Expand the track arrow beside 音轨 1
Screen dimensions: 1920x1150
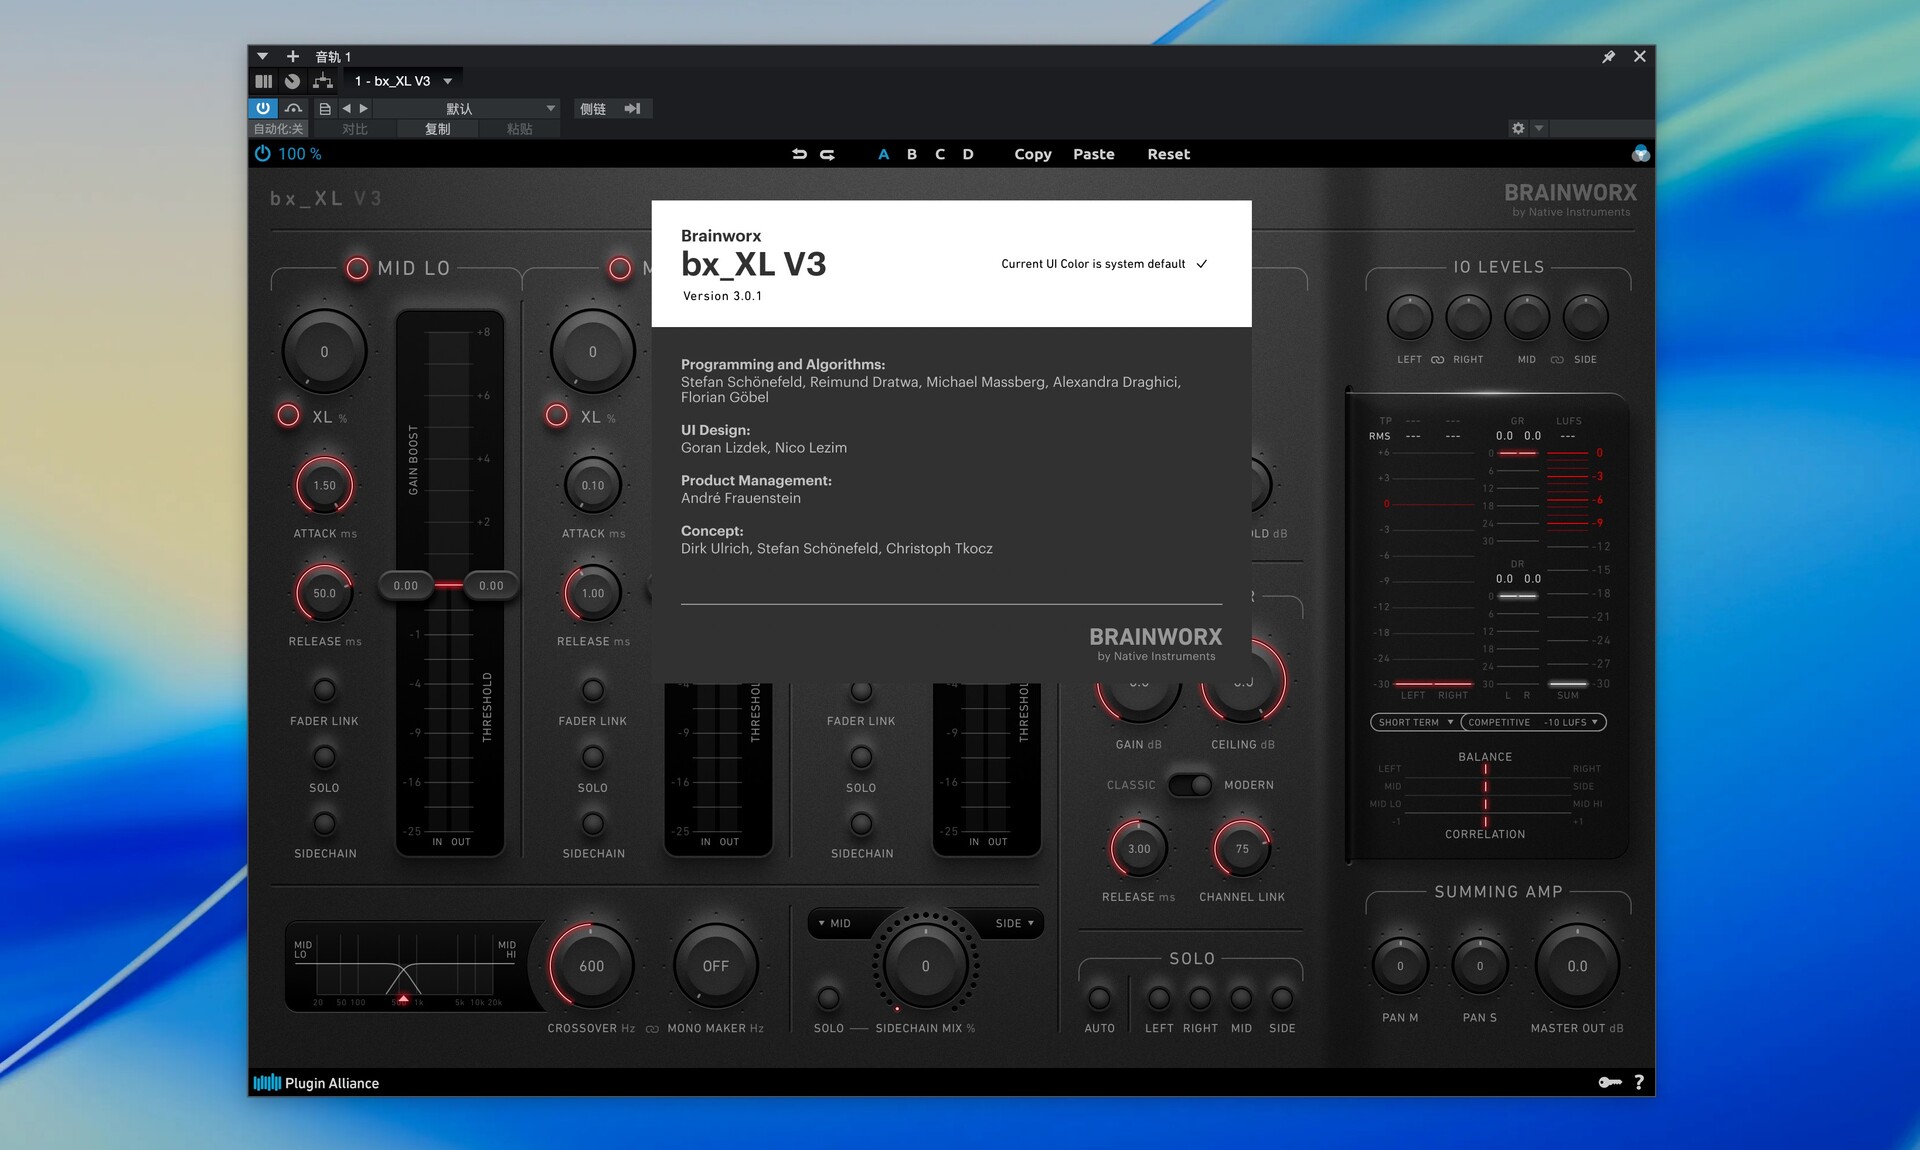[x=262, y=57]
